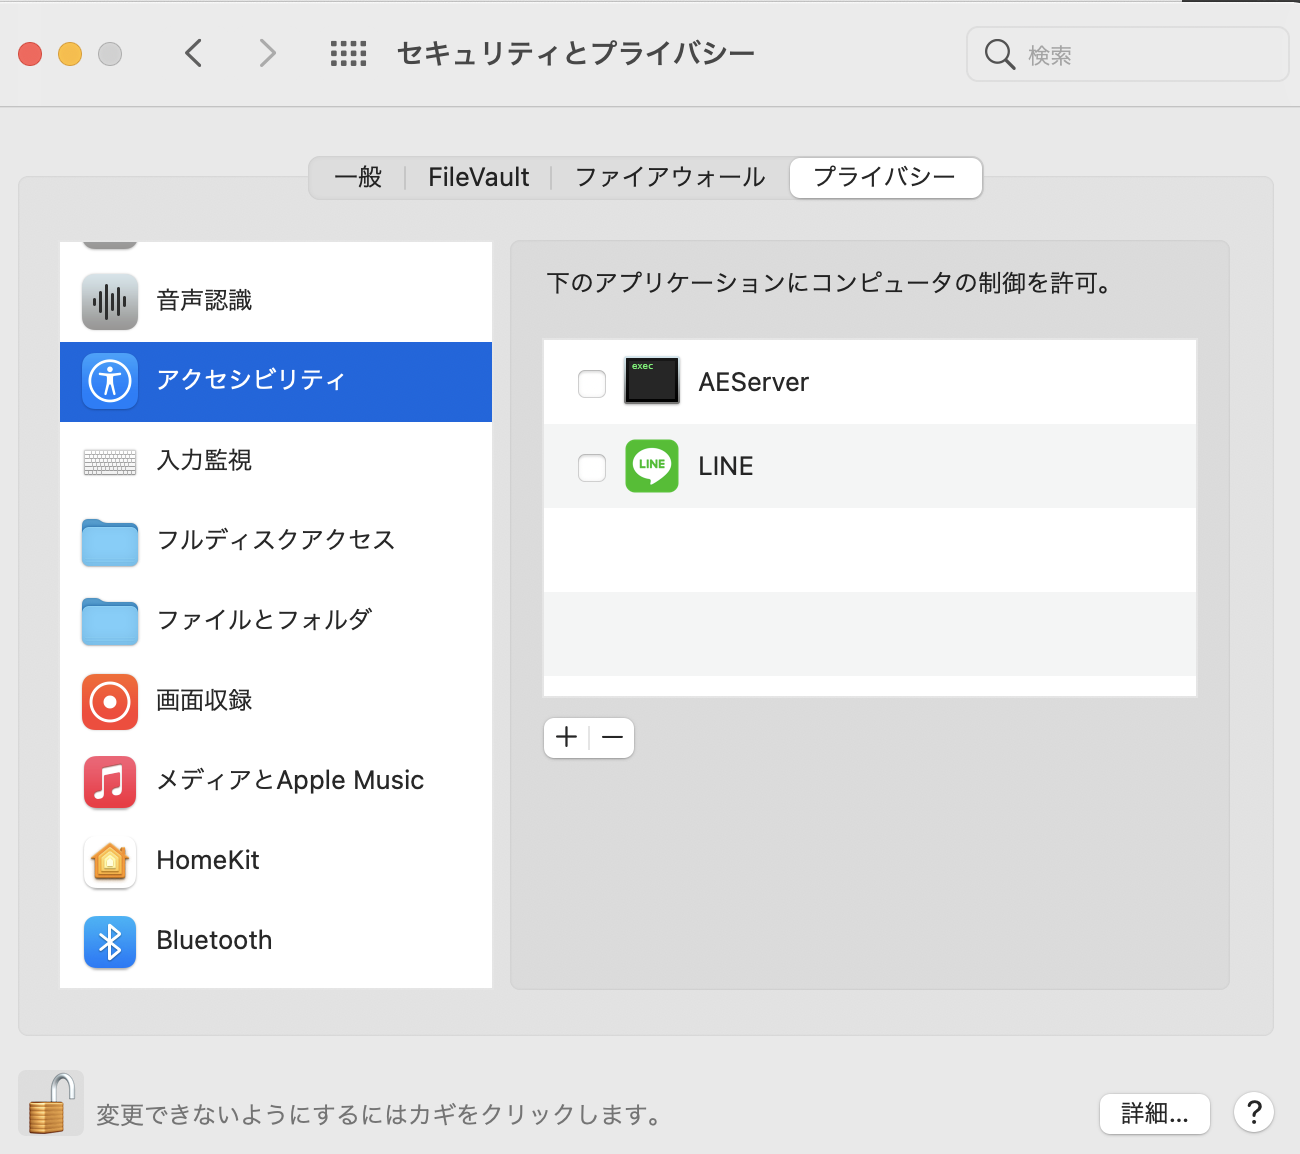Select the Bluetooth label in sidebar
The height and width of the screenshot is (1154, 1300).
(x=214, y=941)
